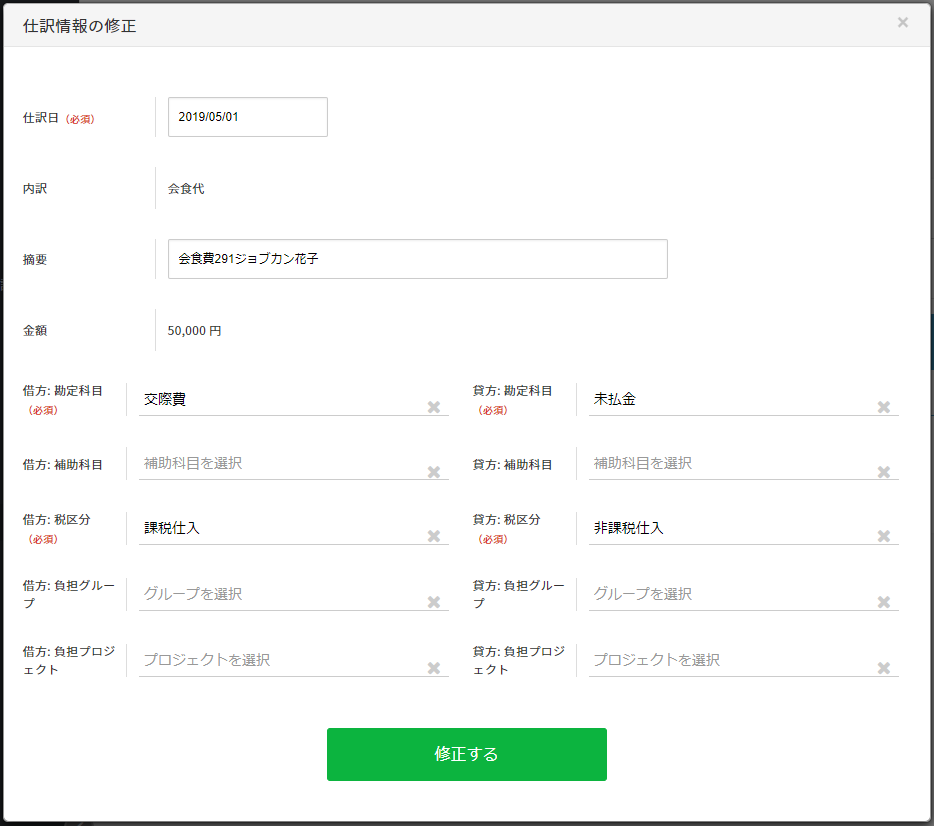Click the clear icon for debit sub-account

tap(434, 472)
